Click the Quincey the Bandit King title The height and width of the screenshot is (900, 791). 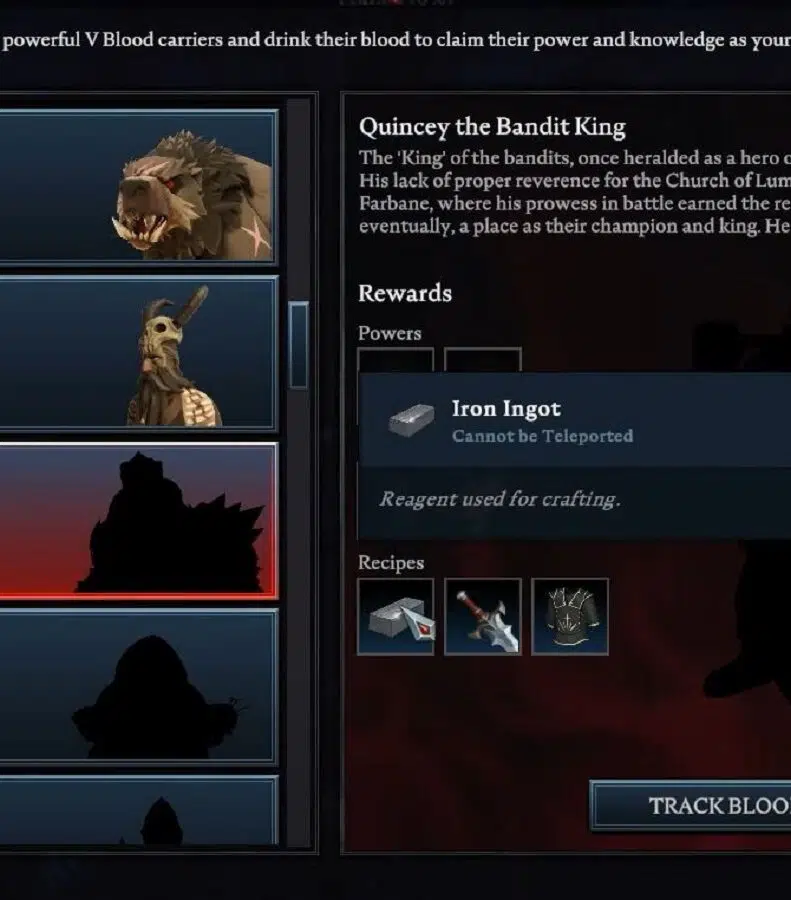tap(492, 127)
